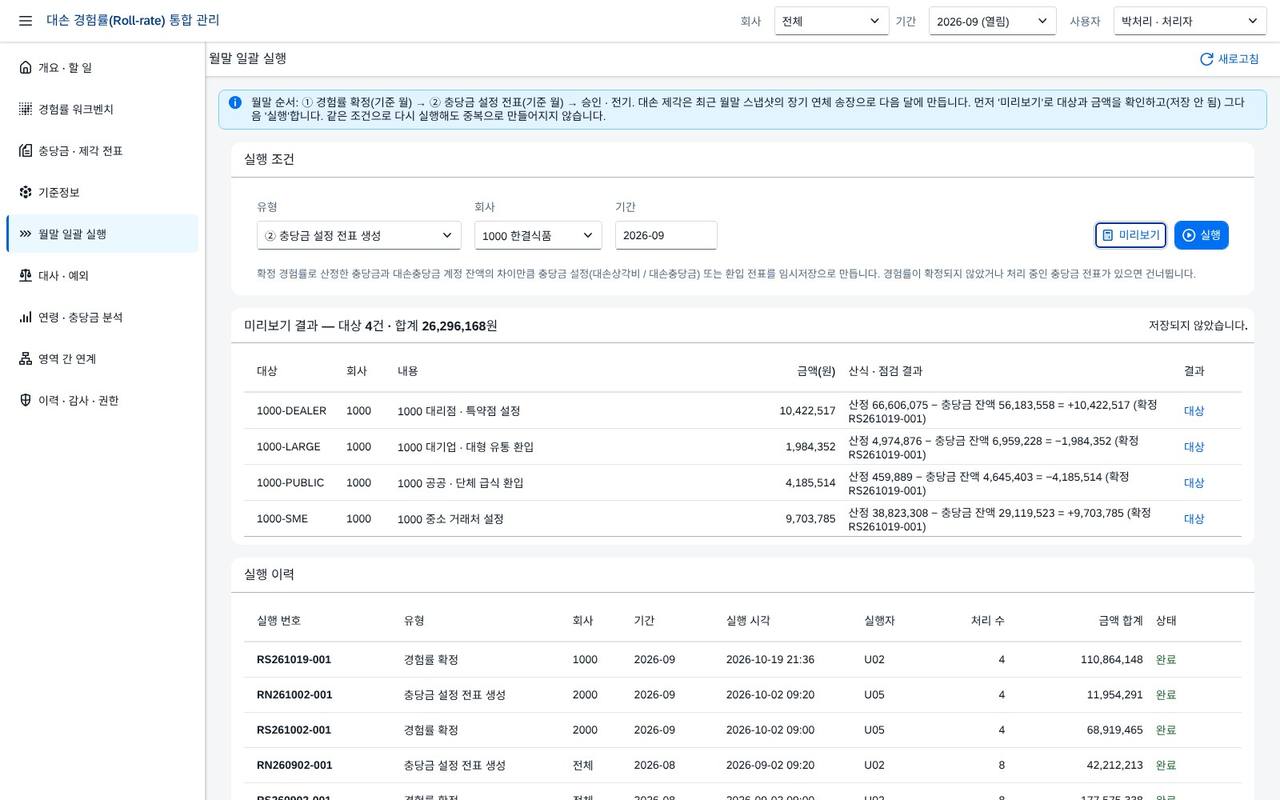The height and width of the screenshot is (800, 1280).
Task: Click the chart icon beside 연령 · 충당금 분석
Action: click(x=25, y=317)
